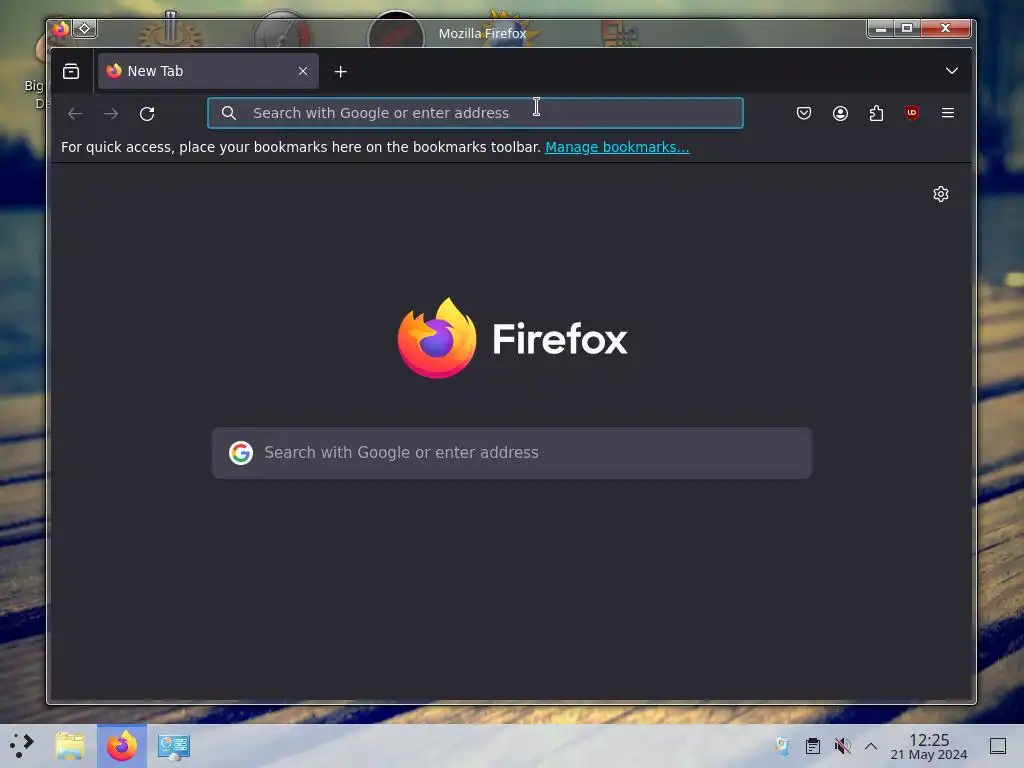1024x768 pixels.
Task: Minimize the Mozilla Firefox window
Action: point(880,28)
